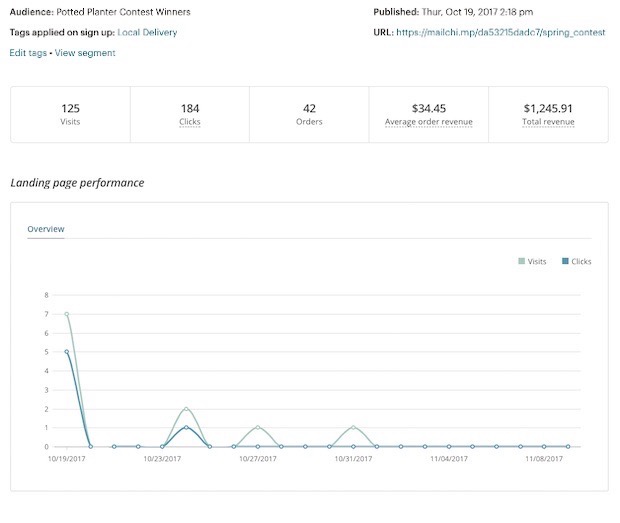The width and height of the screenshot is (620, 523).
Task: Click the Local Delivery tag link
Action: [x=147, y=32]
